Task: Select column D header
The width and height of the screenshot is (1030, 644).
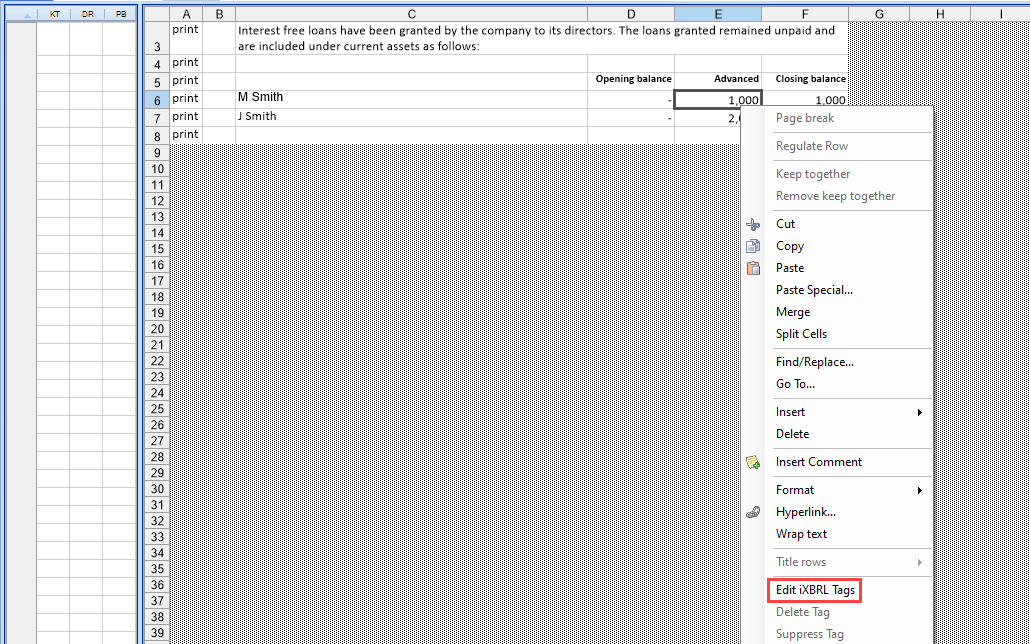Action: pyautogui.click(x=631, y=14)
